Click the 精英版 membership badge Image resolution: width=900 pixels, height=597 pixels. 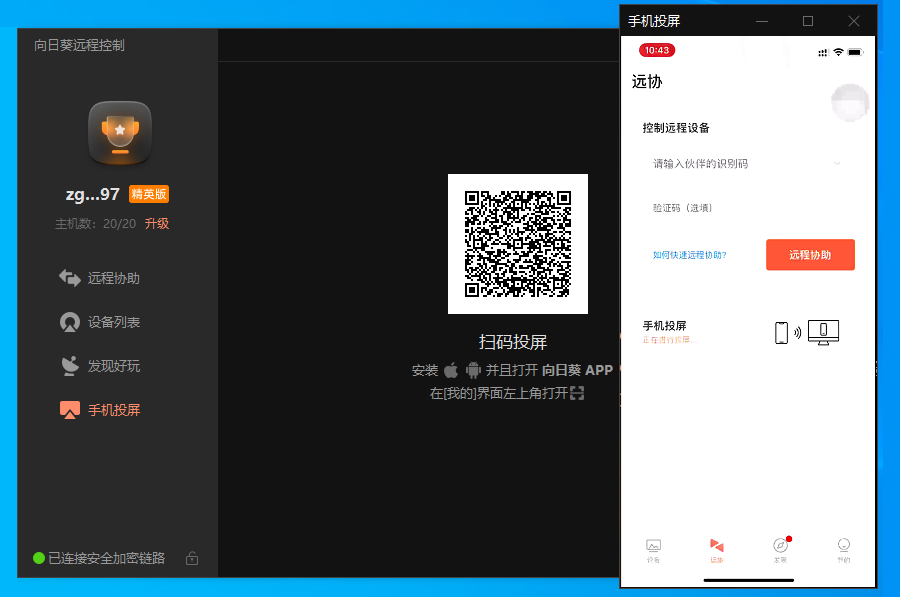point(149,194)
